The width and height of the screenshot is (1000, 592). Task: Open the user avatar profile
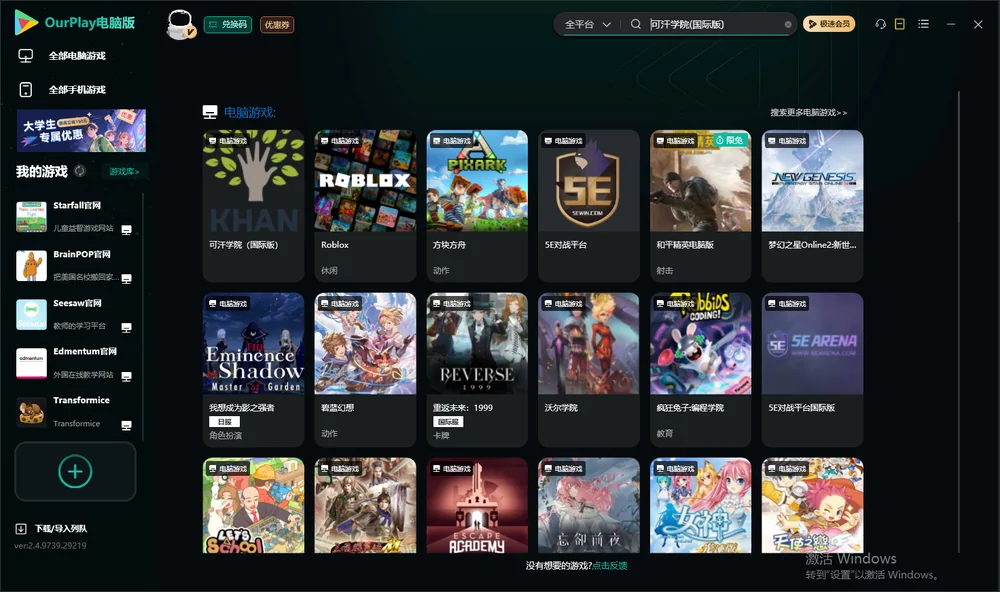(x=180, y=25)
